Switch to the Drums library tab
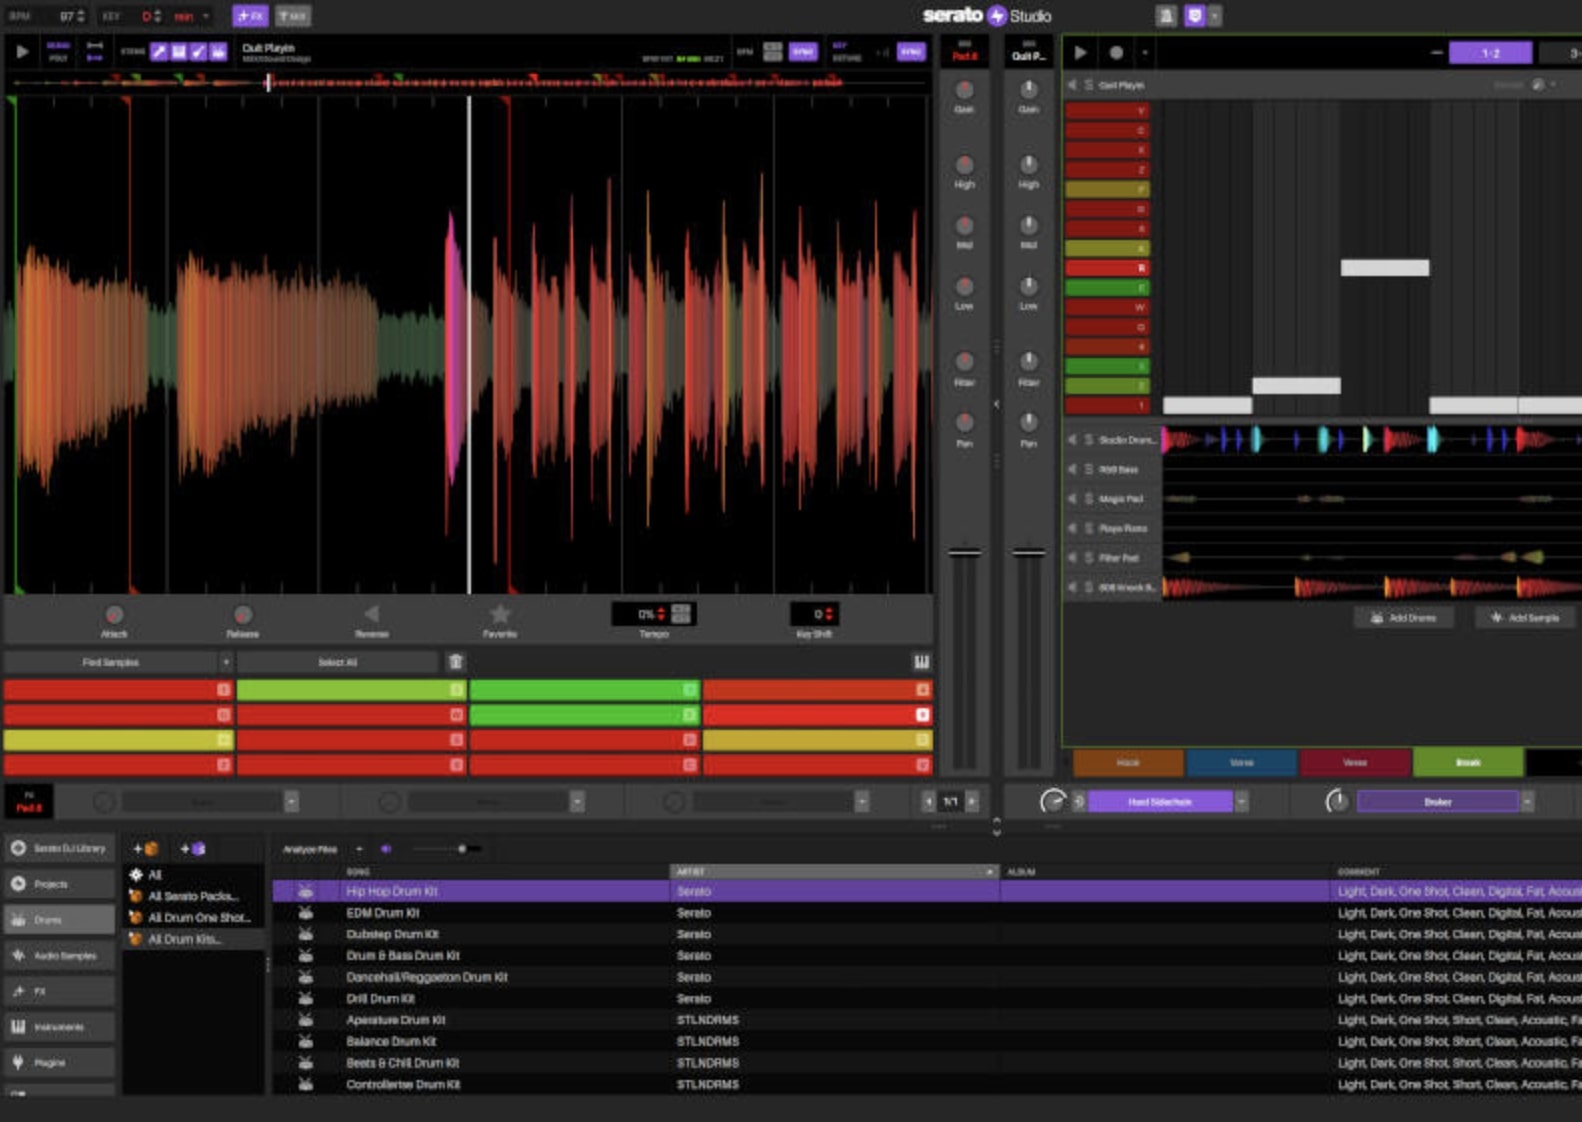 (x=59, y=920)
